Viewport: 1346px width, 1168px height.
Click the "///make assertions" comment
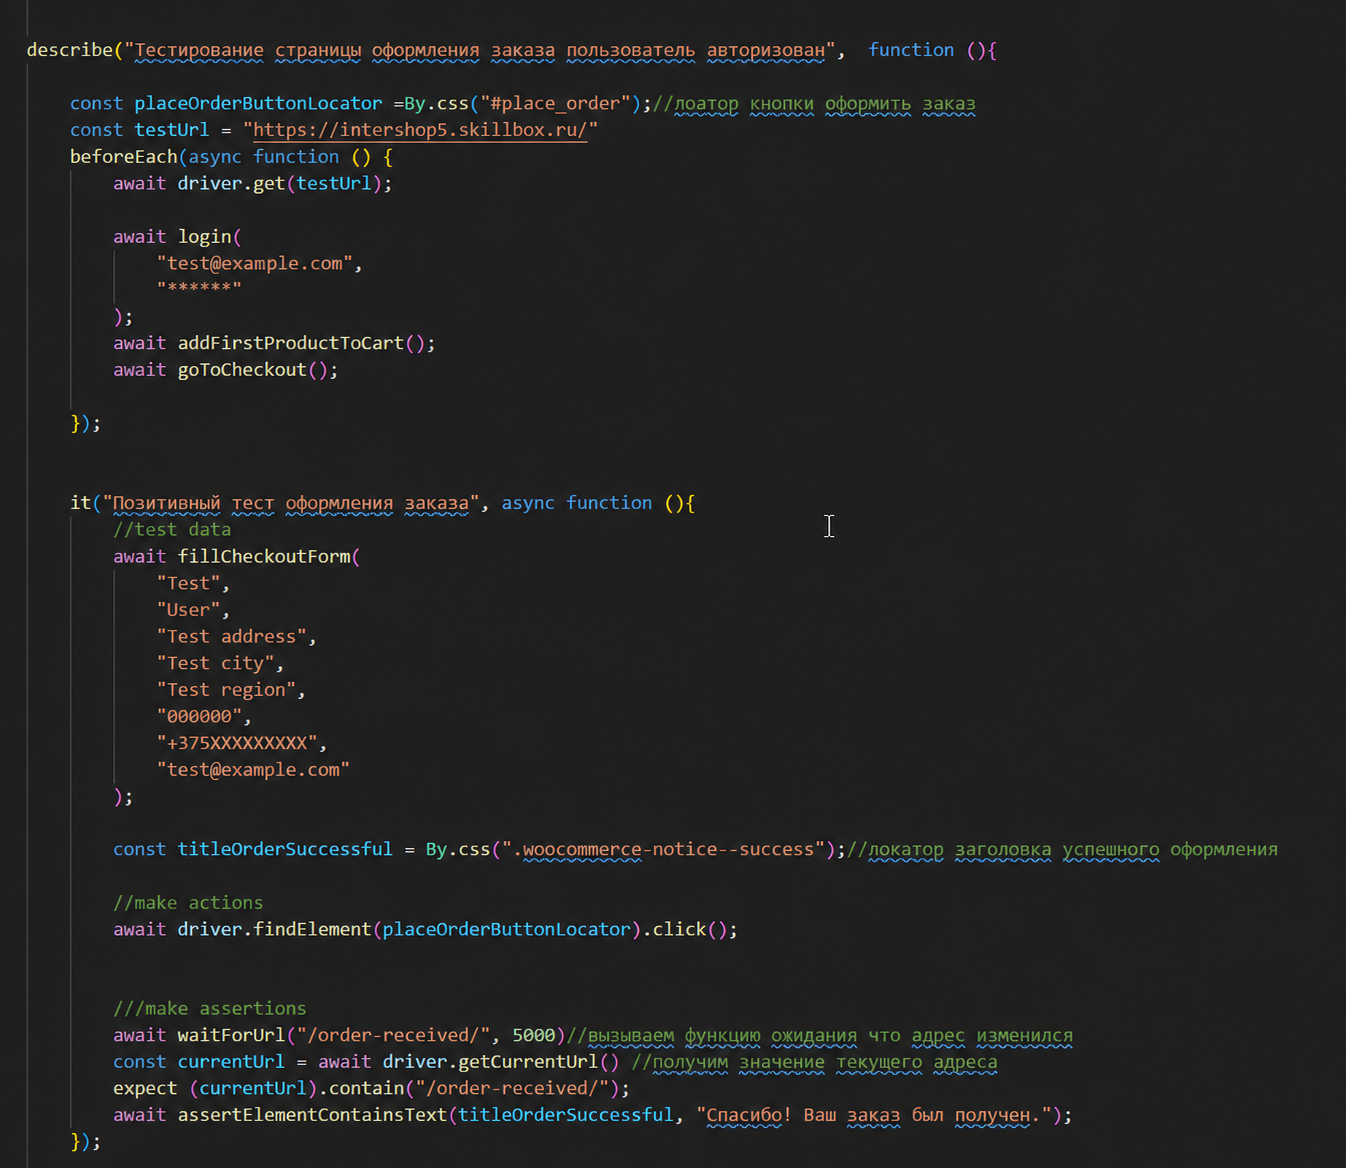[210, 1009]
